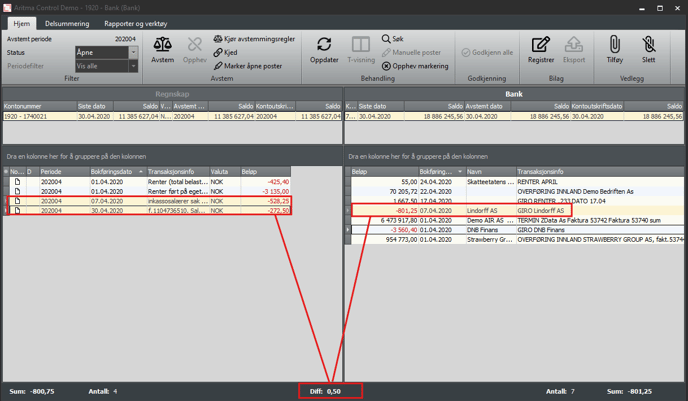Open the Periodefilter 'Vis alle' dropdown
The height and width of the screenshot is (401, 688).
click(133, 66)
